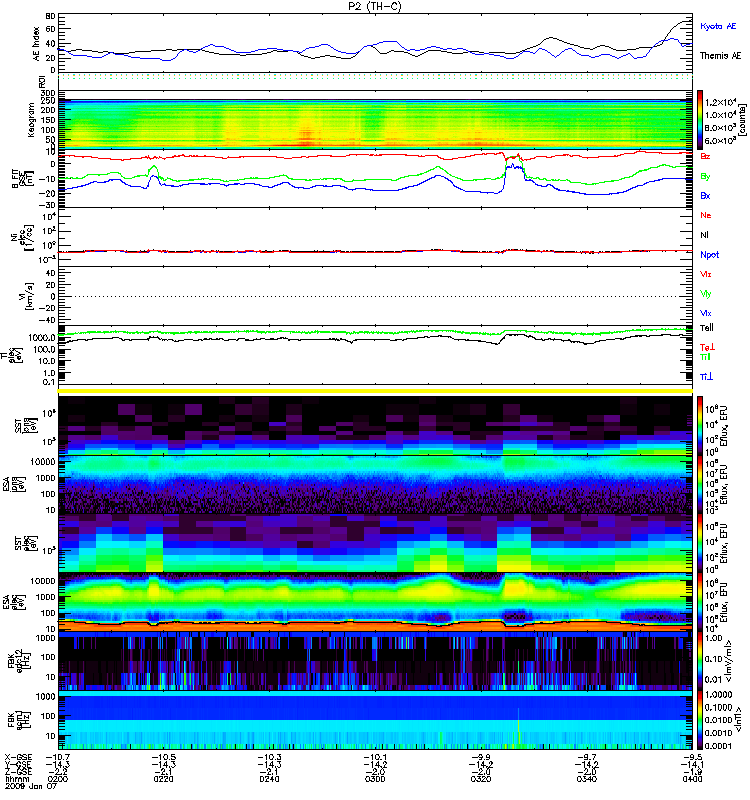Click the "0300" time tick label
The image size is (750, 800).
pos(375,779)
